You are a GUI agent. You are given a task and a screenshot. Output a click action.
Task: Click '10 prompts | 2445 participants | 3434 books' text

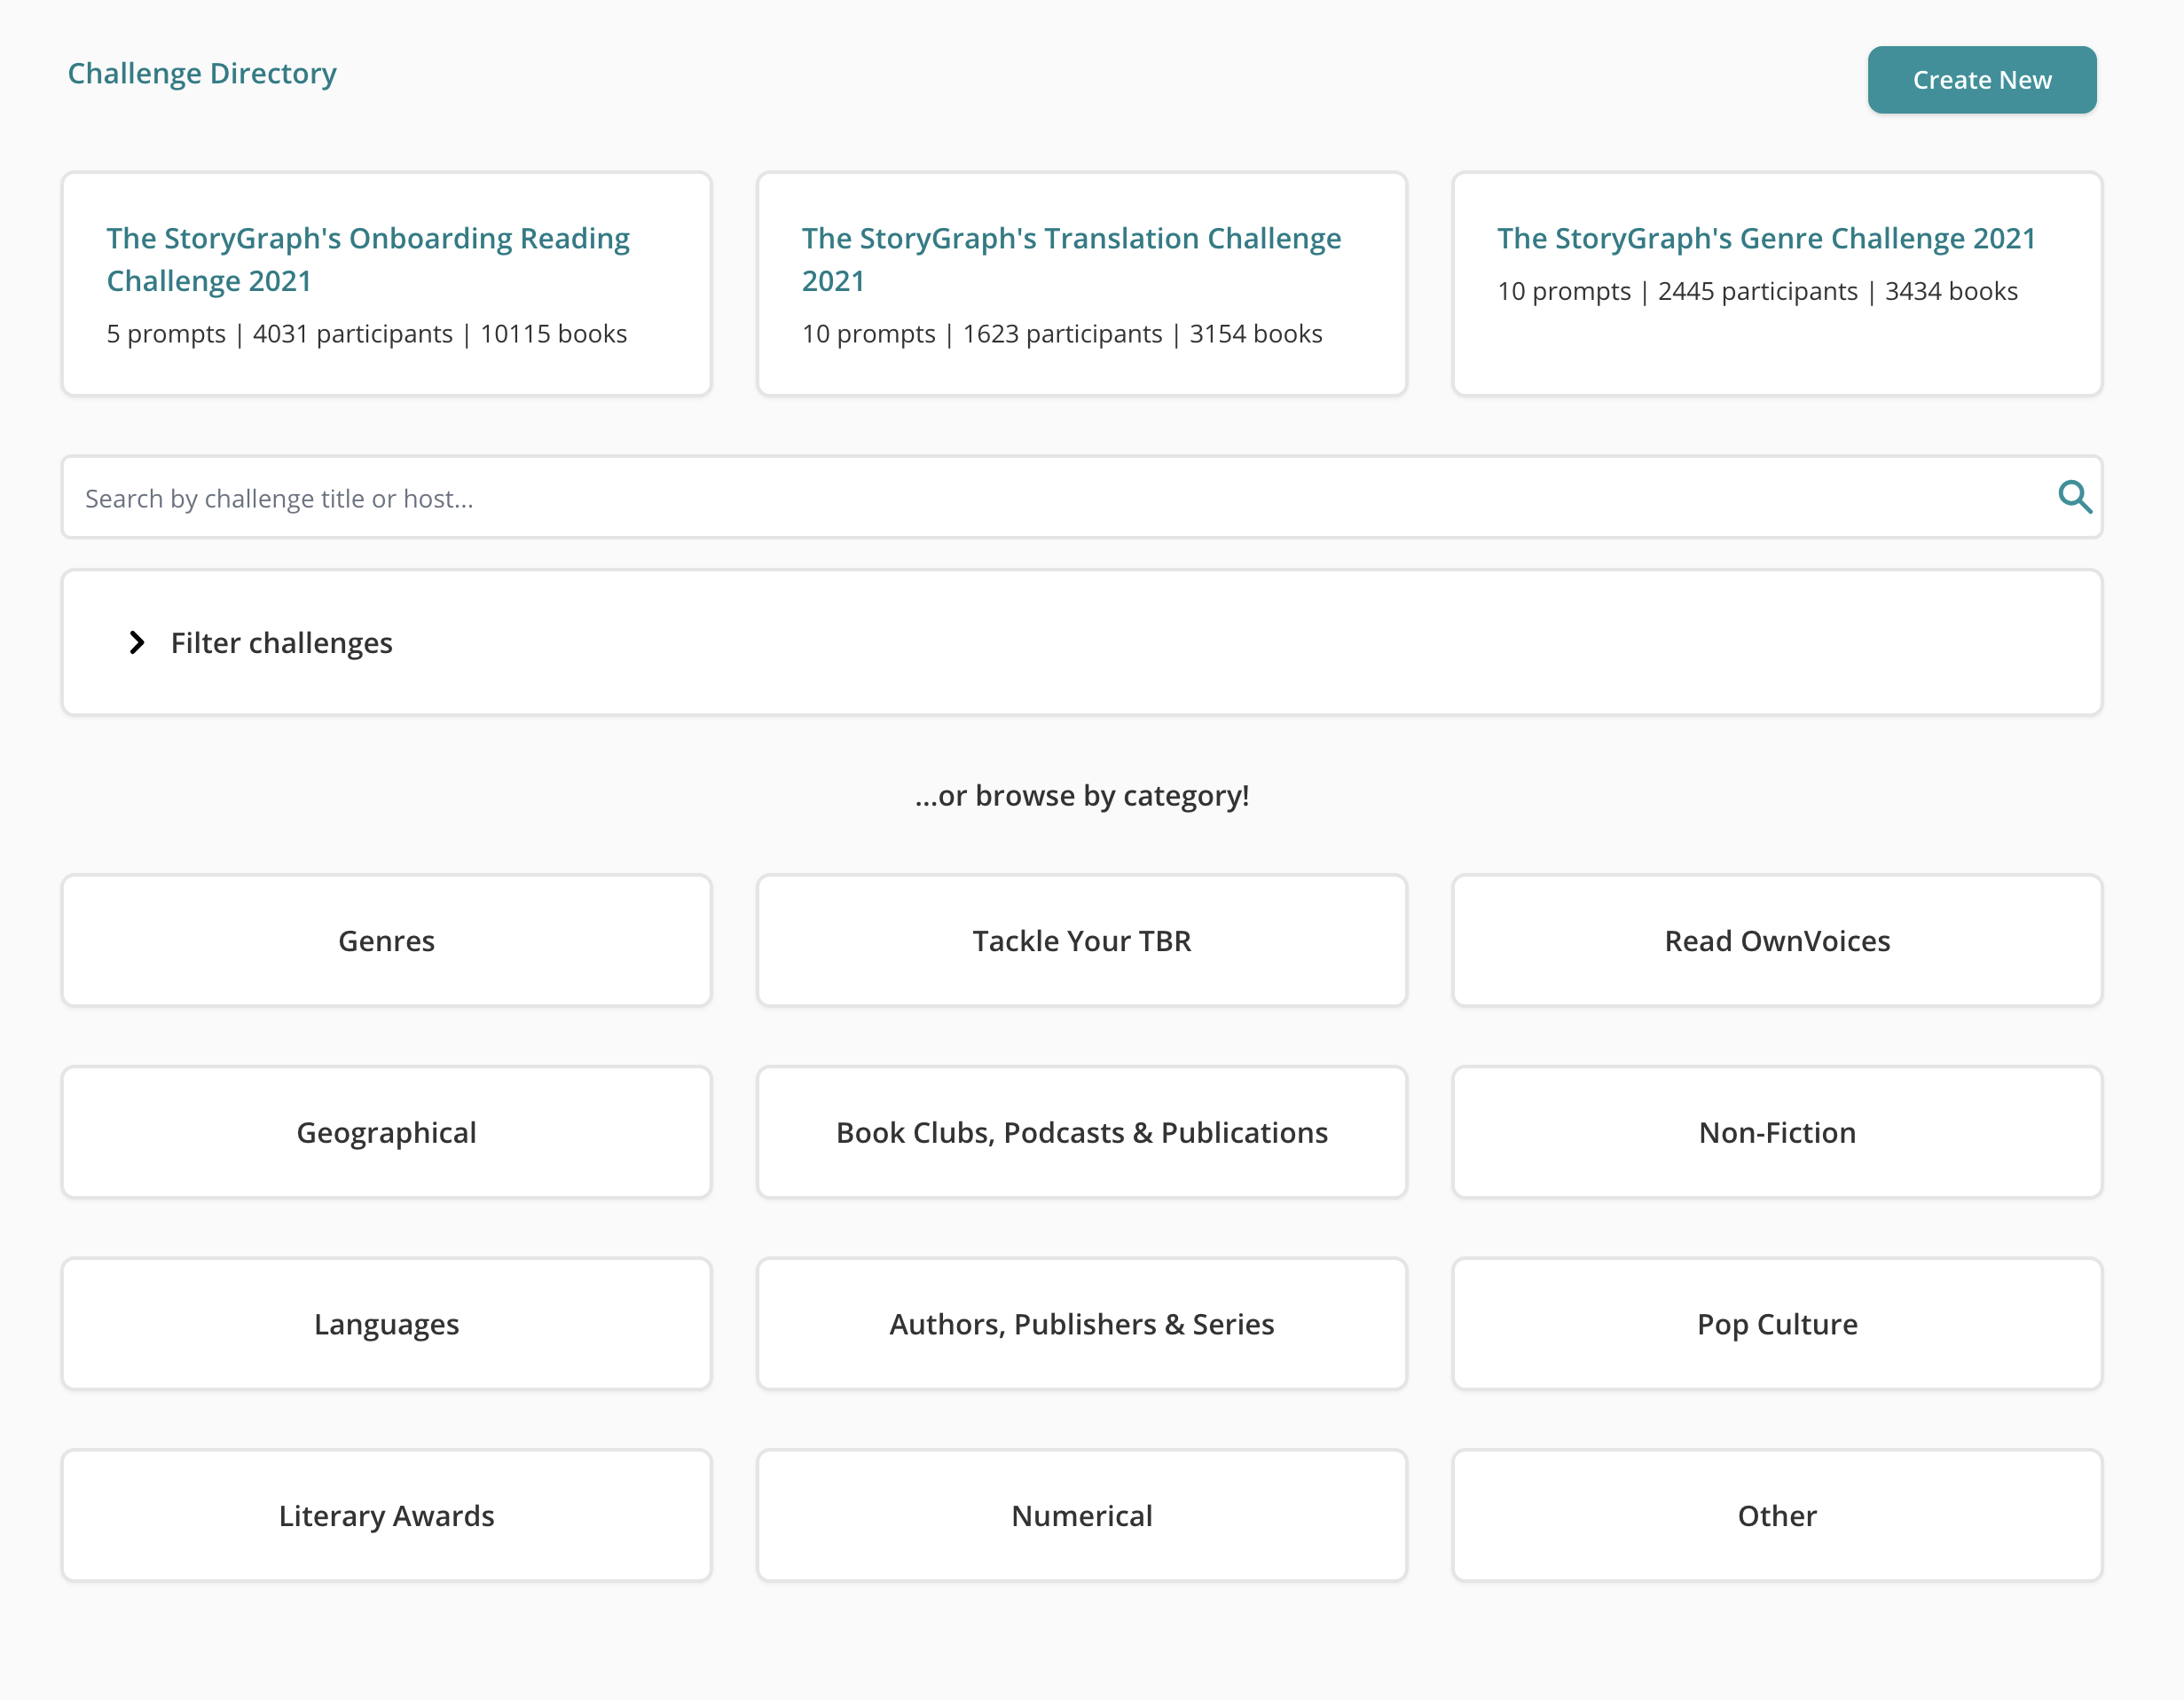(1757, 291)
